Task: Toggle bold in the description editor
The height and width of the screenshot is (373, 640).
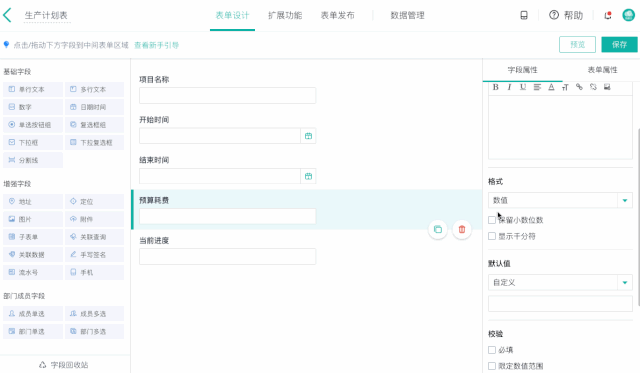Action: tap(496, 87)
